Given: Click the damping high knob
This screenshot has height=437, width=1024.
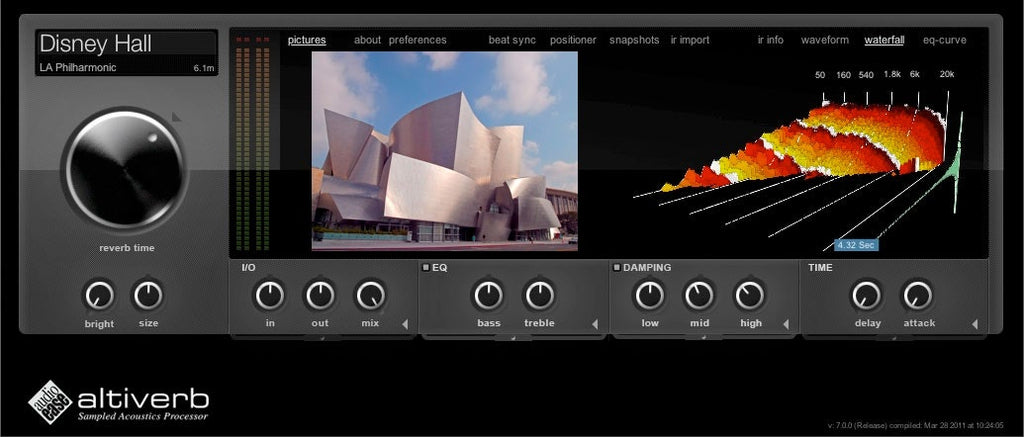Looking at the screenshot, I should (750, 296).
